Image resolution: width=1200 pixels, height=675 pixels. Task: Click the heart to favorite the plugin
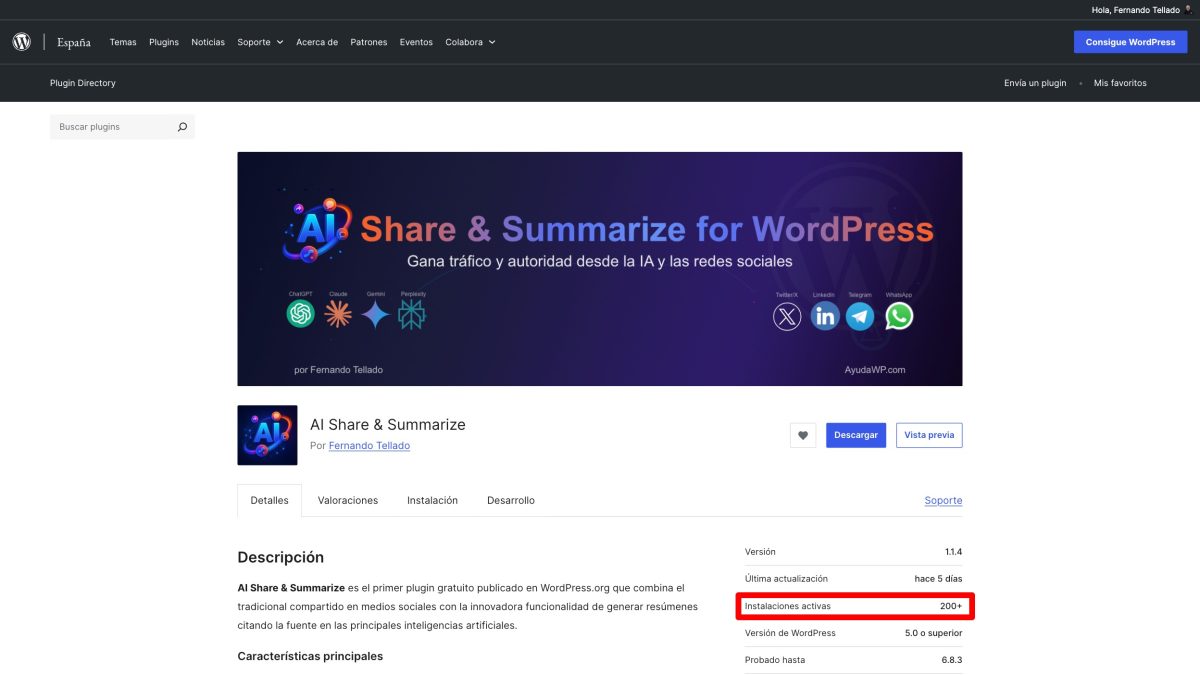click(802, 435)
